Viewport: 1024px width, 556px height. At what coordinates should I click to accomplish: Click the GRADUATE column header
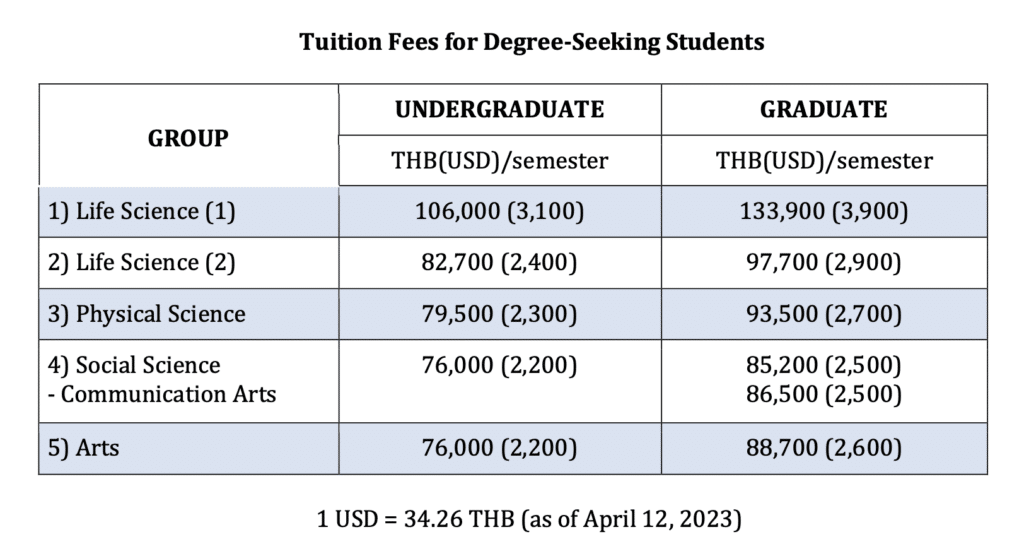823,109
